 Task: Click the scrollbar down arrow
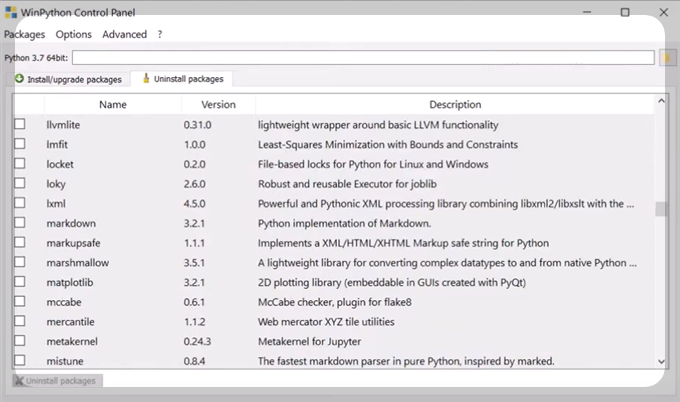click(x=661, y=361)
